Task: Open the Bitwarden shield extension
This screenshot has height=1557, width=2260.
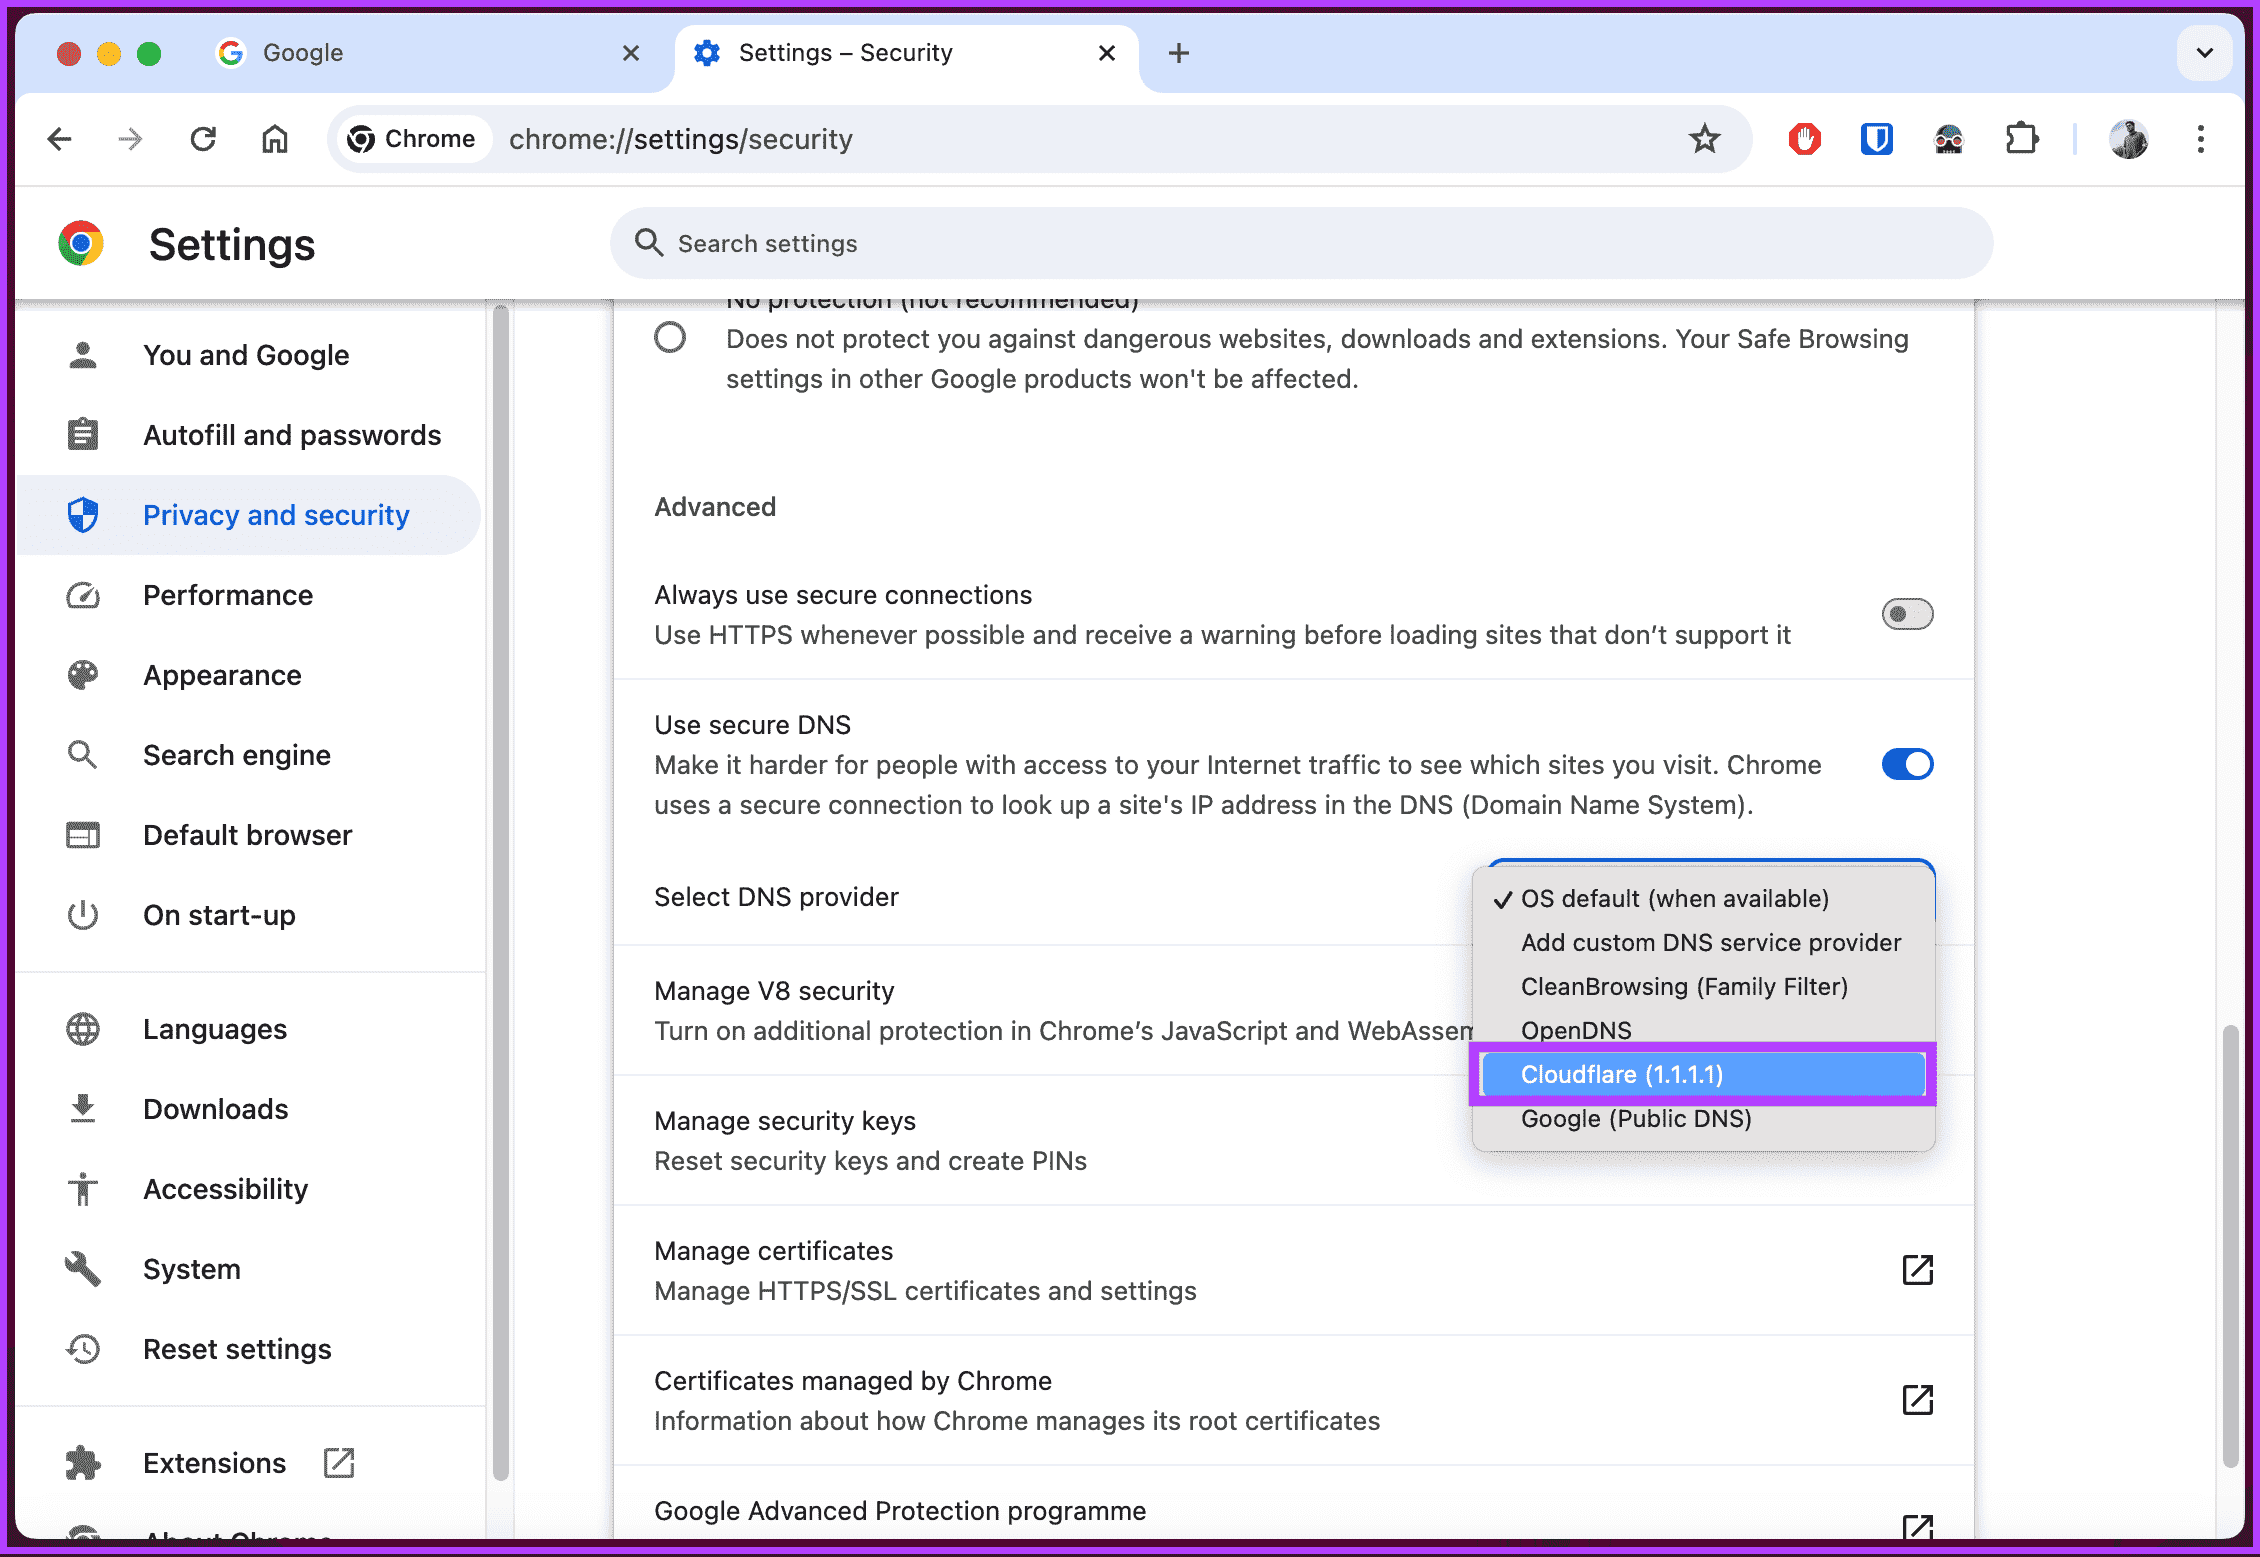Action: click(x=1877, y=139)
